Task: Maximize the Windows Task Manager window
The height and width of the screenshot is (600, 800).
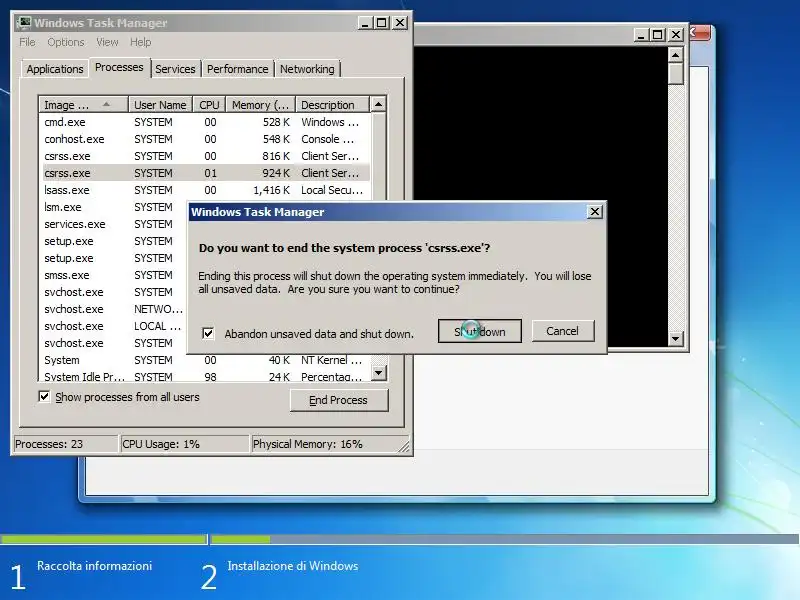Action: 382,22
